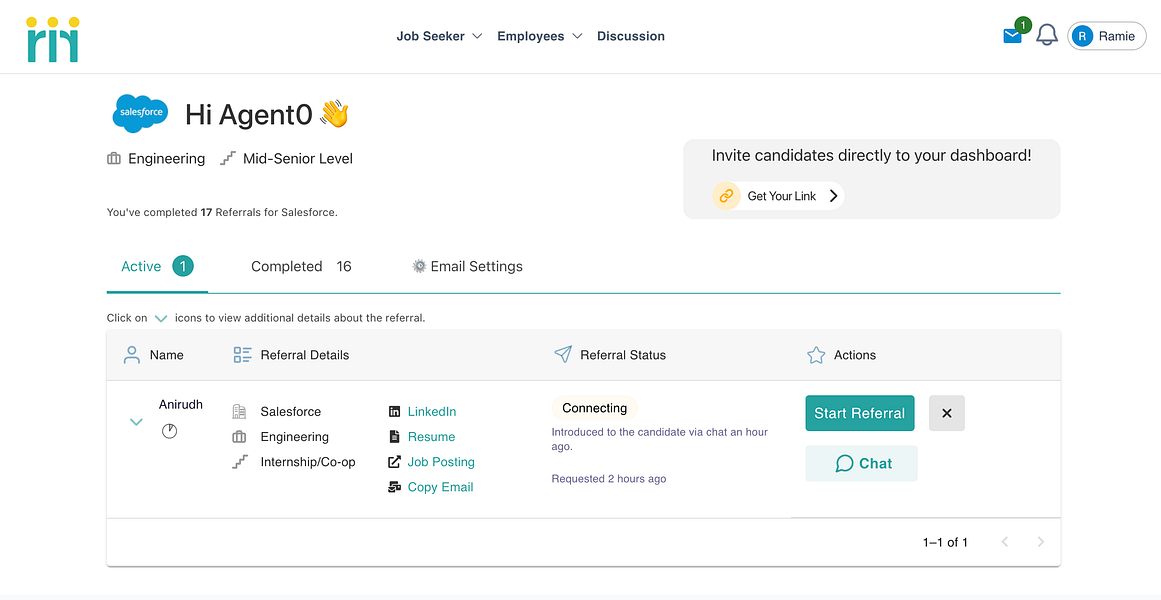Open the Job Posting external link icon
The image size is (1161, 600).
click(x=394, y=461)
